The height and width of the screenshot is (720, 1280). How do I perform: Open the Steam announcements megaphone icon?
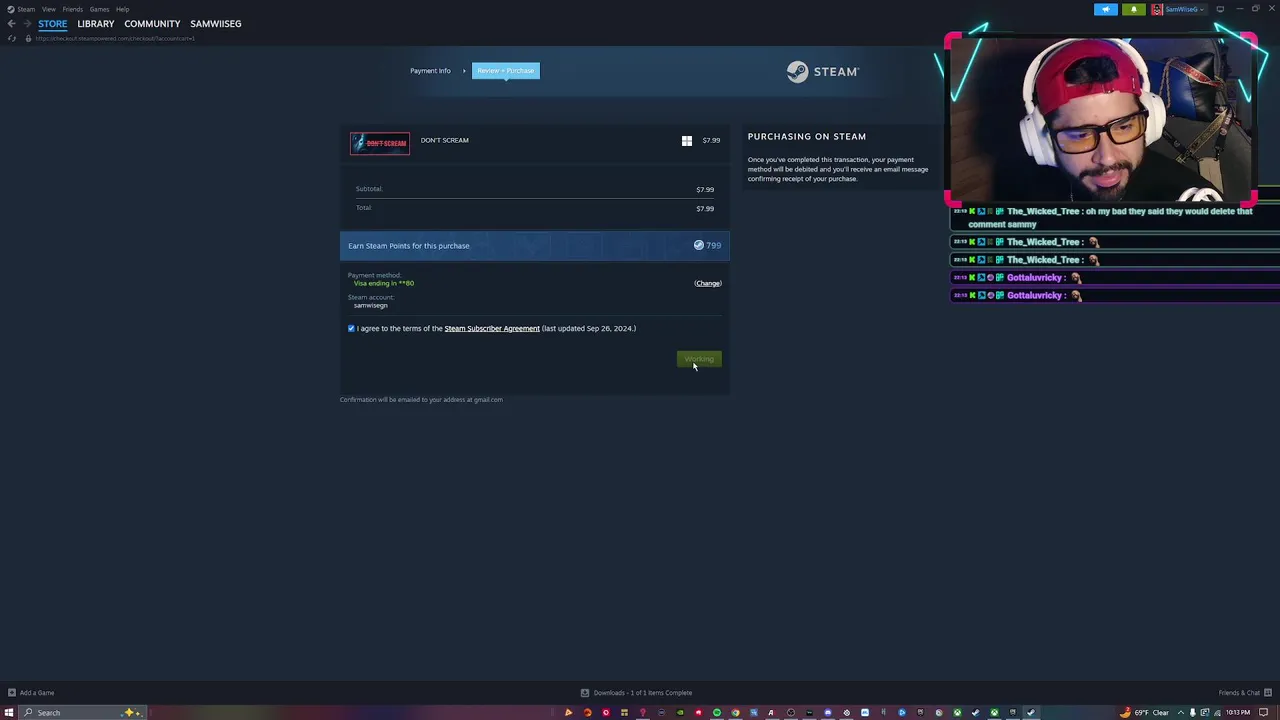pyautogui.click(x=1105, y=9)
